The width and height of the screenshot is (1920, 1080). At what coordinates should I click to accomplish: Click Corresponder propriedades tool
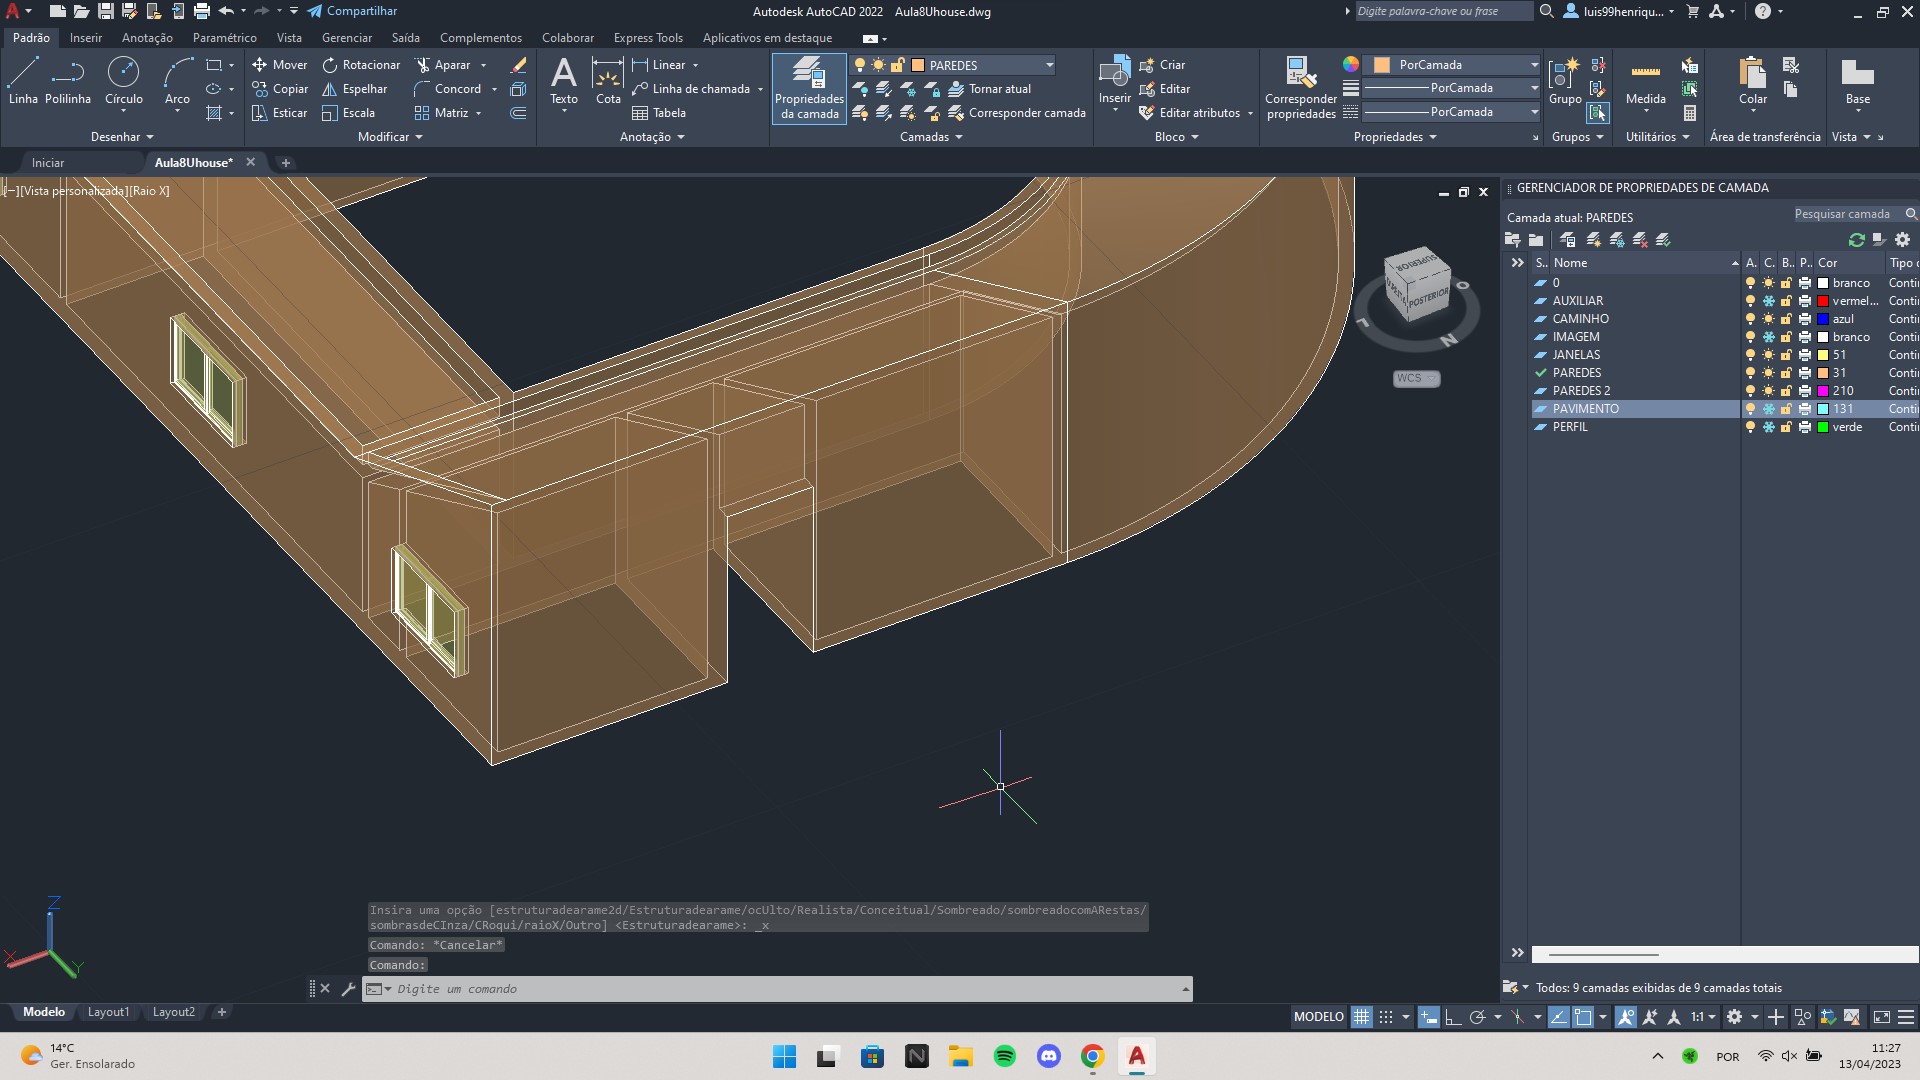1300,89
